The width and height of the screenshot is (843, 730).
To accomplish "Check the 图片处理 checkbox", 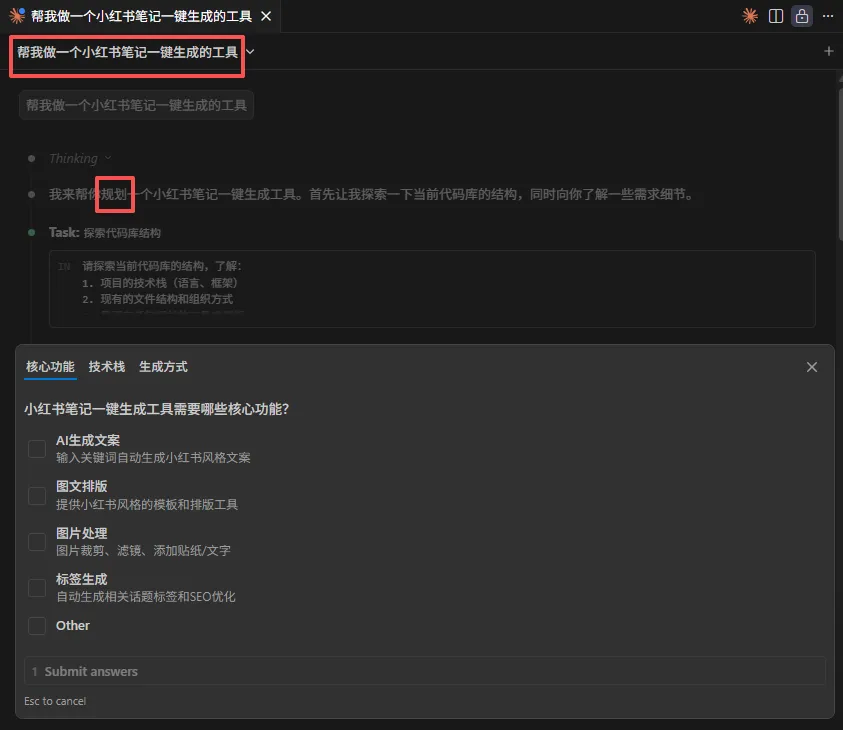I will coord(37,542).
